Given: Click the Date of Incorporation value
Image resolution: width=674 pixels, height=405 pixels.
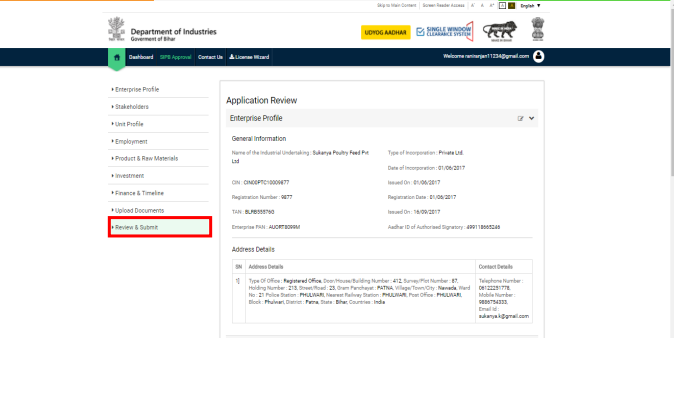Looking at the screenshot, I should [451, 168].
